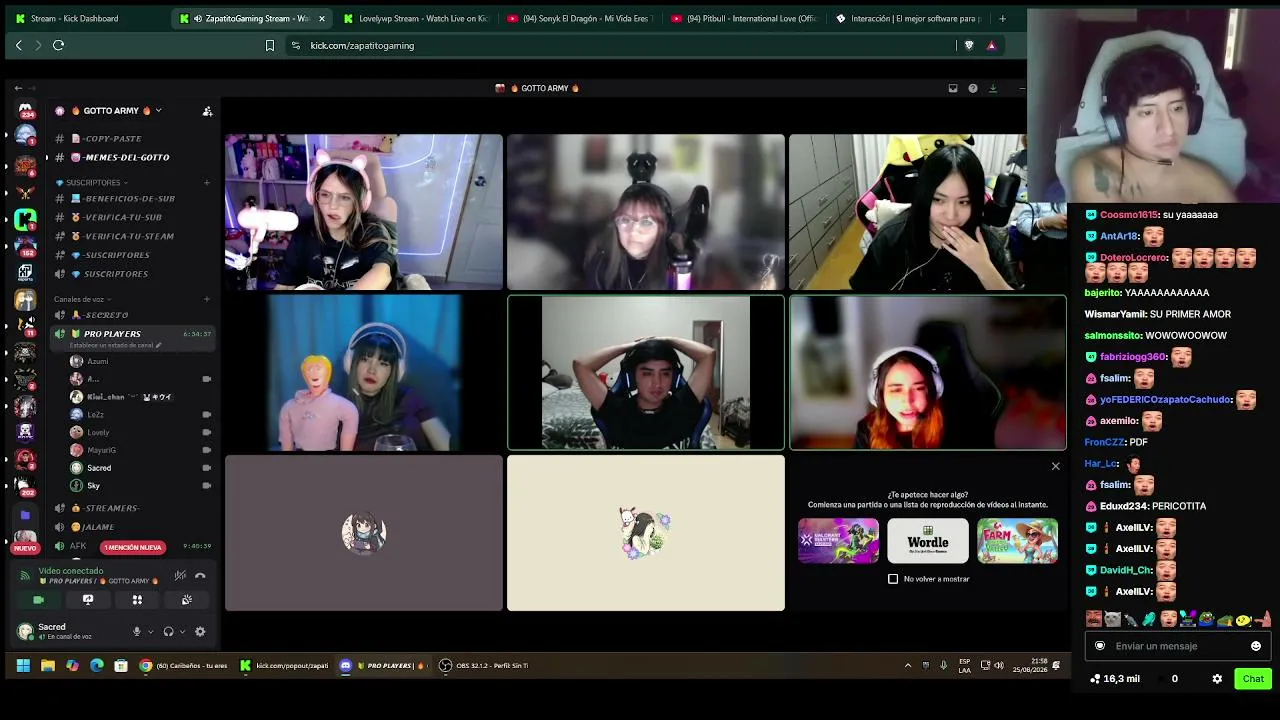Switch to Pitbull International Love tab
The width and height of the screenshot is (1280, 720).
(x=743, y=18)
